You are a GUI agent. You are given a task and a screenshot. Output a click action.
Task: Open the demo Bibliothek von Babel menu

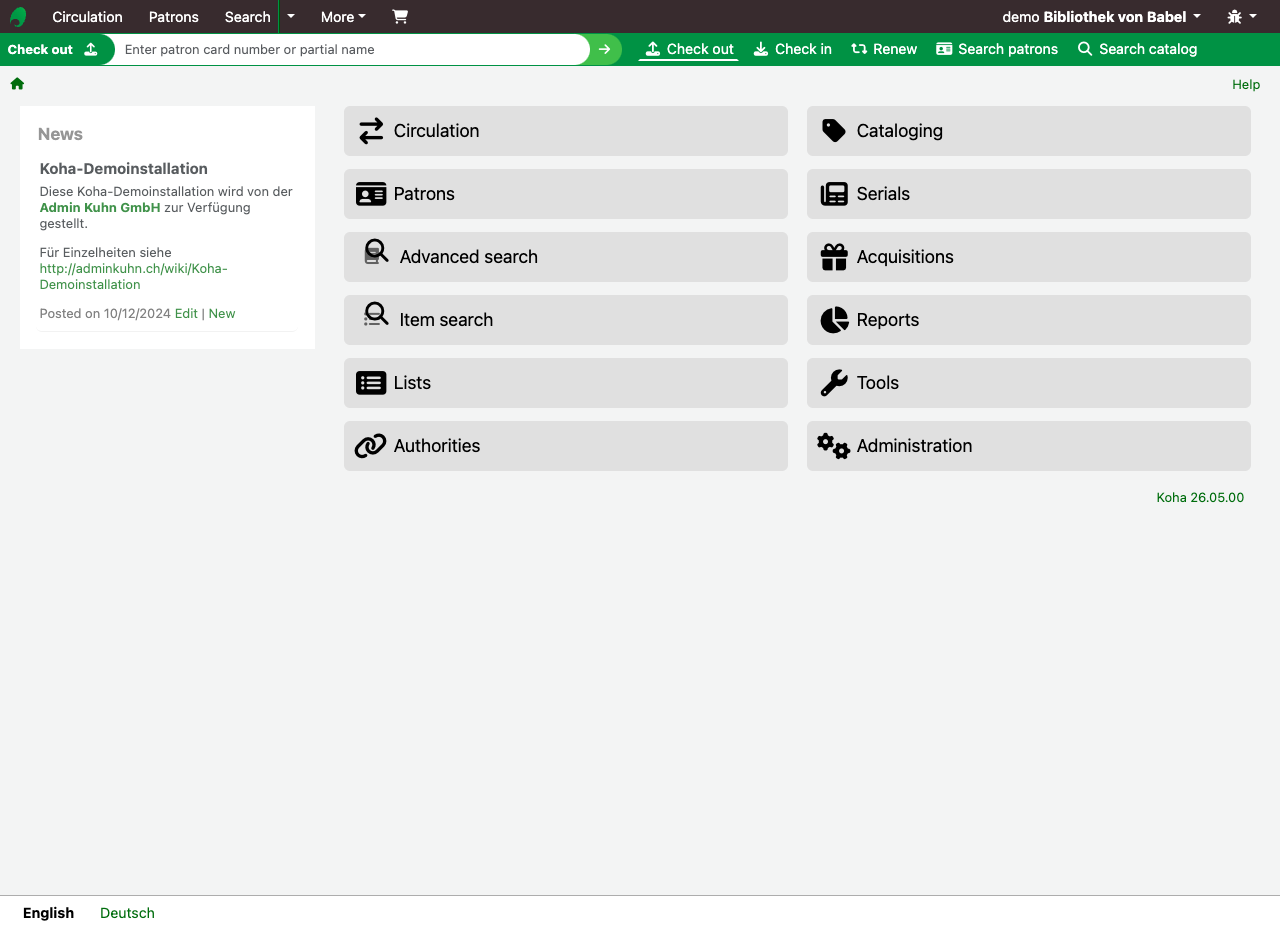(1101, 17)
